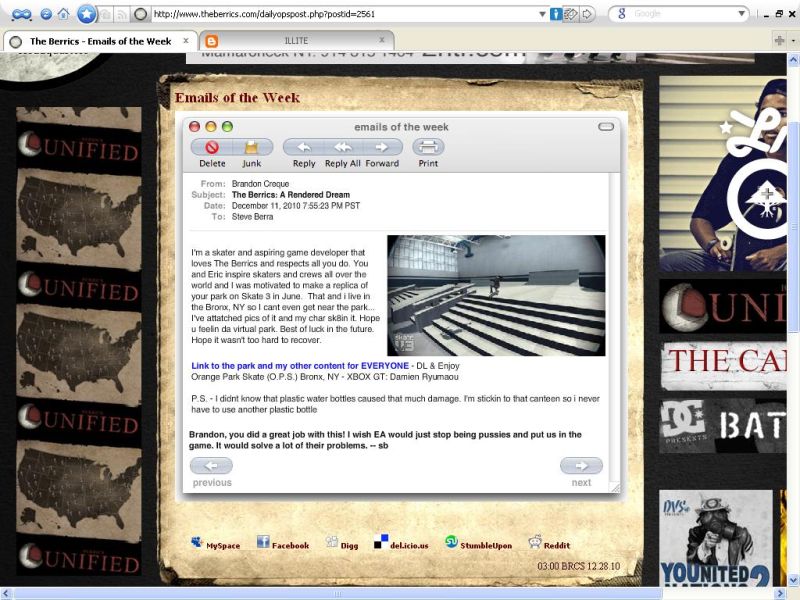Click the grayed media stream icon

tap(106, 14)
